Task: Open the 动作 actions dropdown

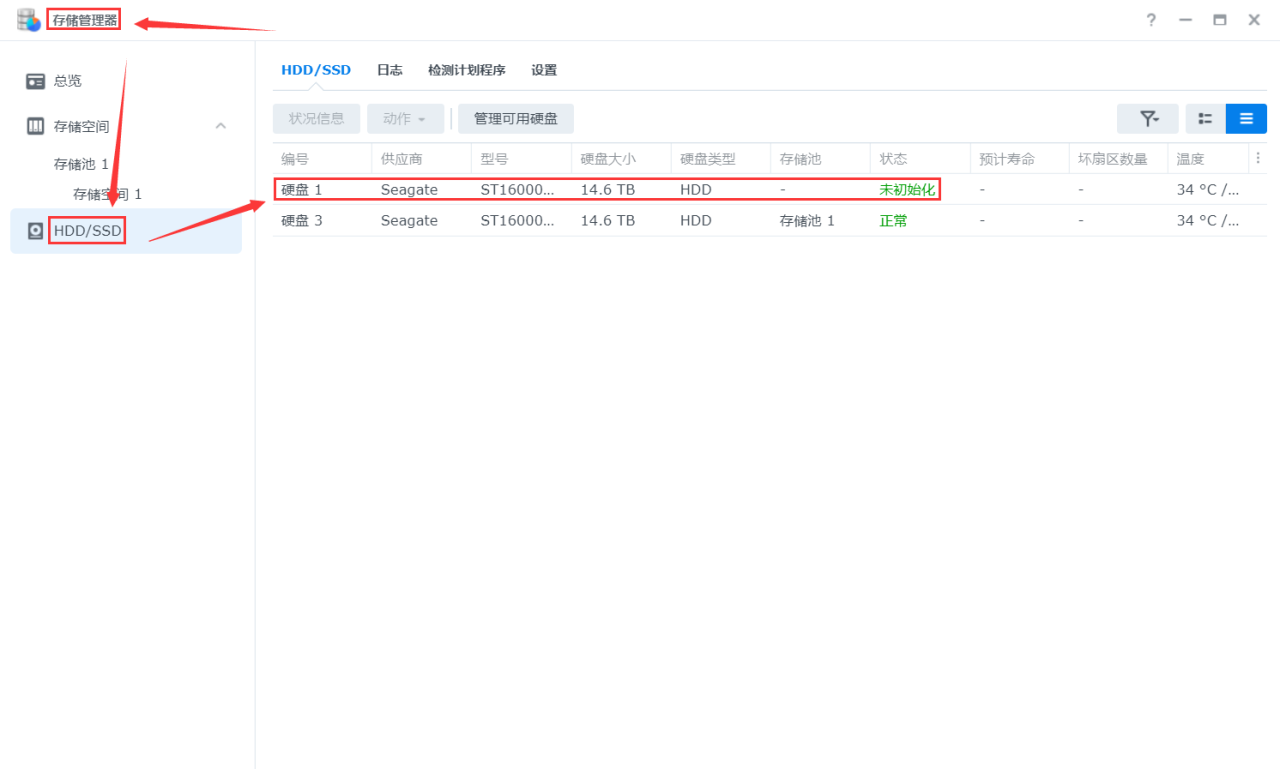Action: tap(404, 118)
